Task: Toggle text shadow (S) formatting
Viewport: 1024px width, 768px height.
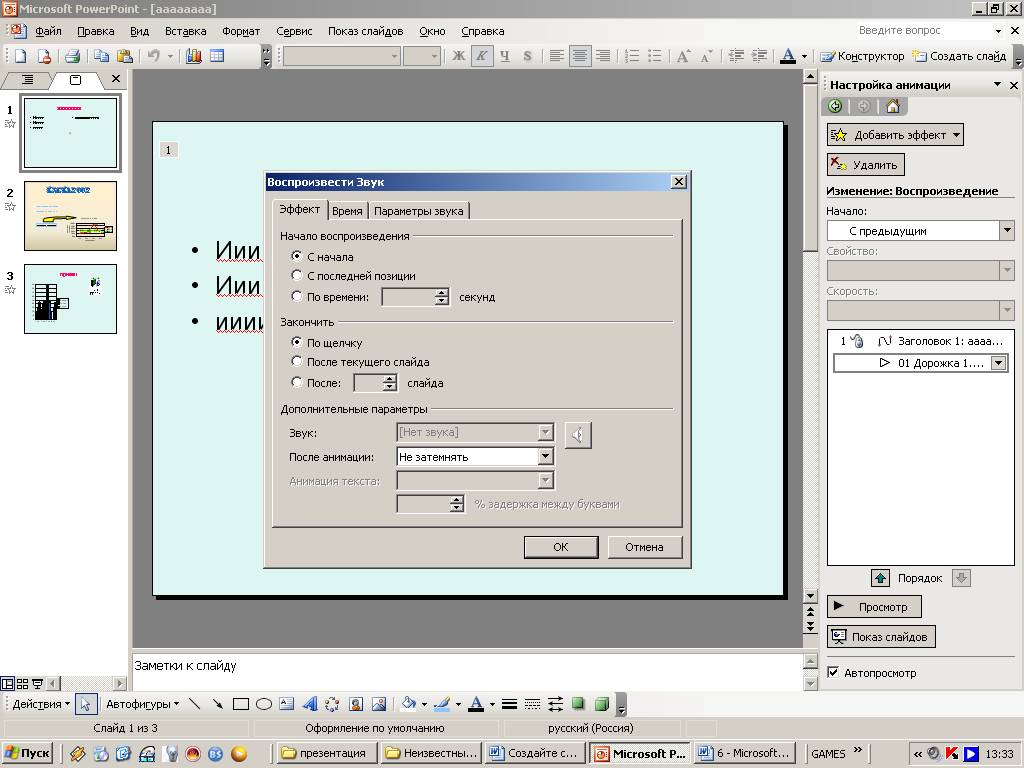Action: (x=528, y=56)
